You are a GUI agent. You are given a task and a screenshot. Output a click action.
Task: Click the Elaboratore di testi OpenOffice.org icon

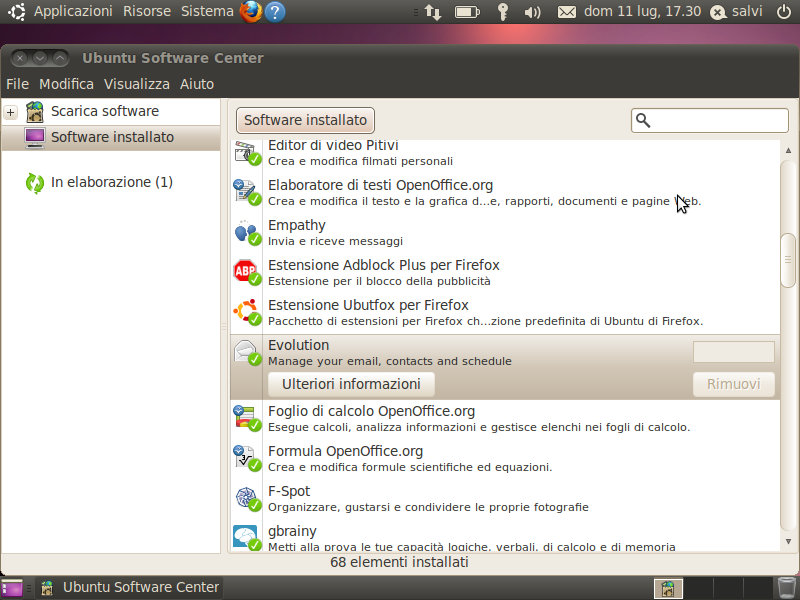(x=247, y=192)
